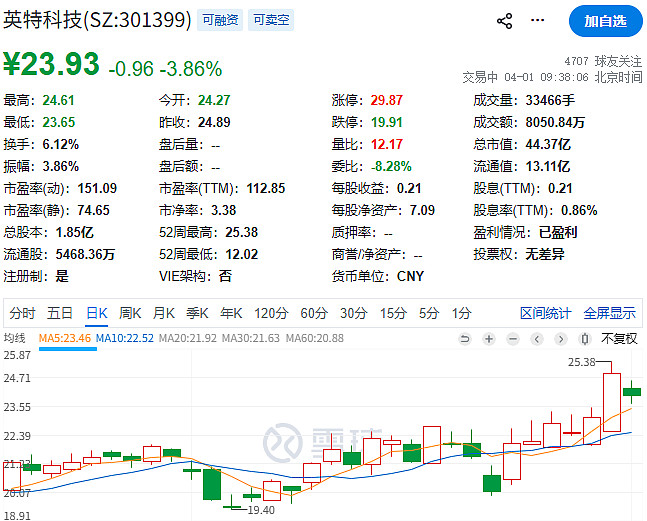Image resolution: width=647 pixels, height=521 pixels.
Task: Open 区间统计 range statistics
Action: (x=545, y=313)
